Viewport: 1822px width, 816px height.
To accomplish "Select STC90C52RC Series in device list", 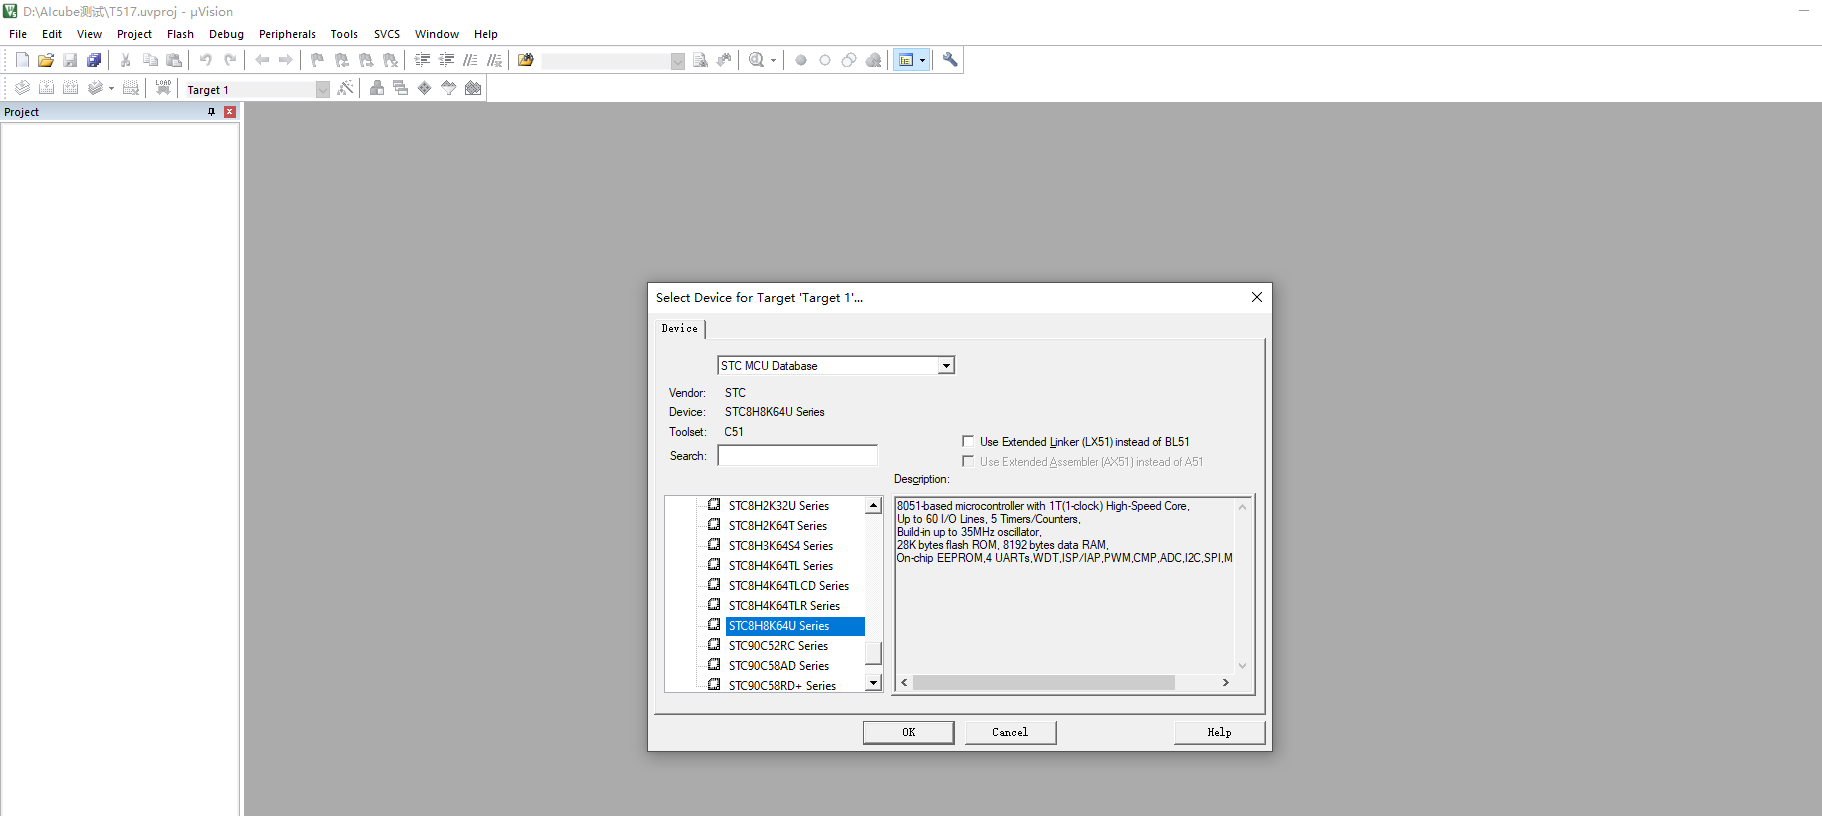I will point(778,646).
